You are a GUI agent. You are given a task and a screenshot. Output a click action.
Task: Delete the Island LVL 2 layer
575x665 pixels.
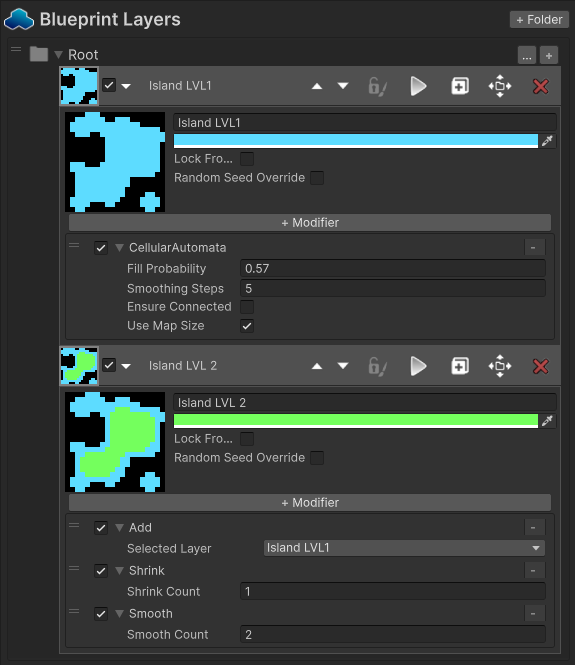pos(540,366)
